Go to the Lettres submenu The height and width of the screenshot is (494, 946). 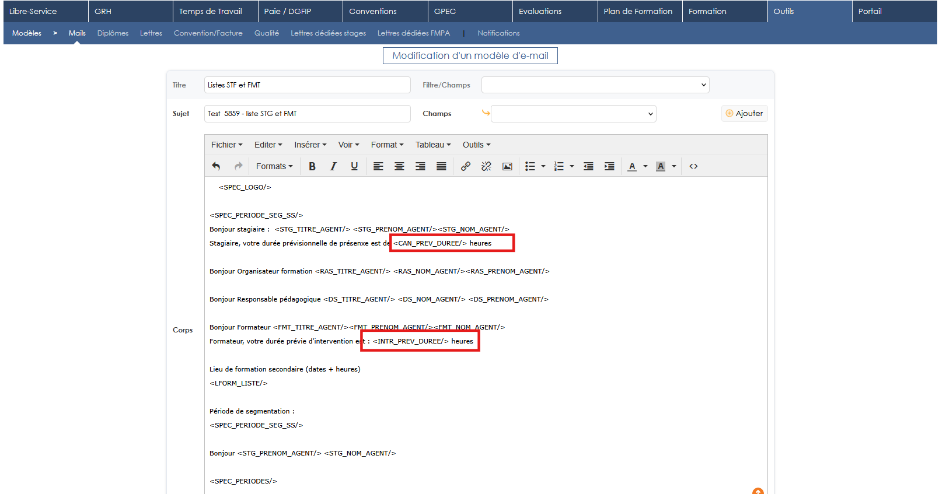(x=151, y=33)
